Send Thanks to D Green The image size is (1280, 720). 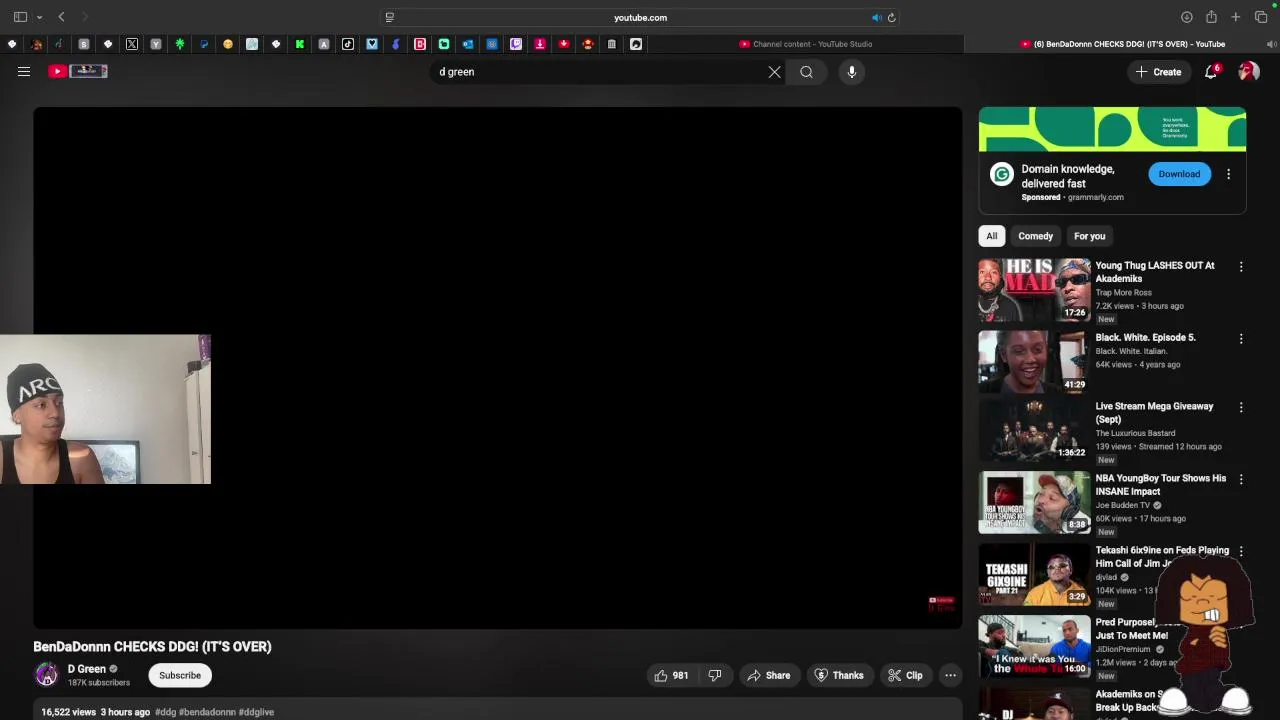click(838, 675)
